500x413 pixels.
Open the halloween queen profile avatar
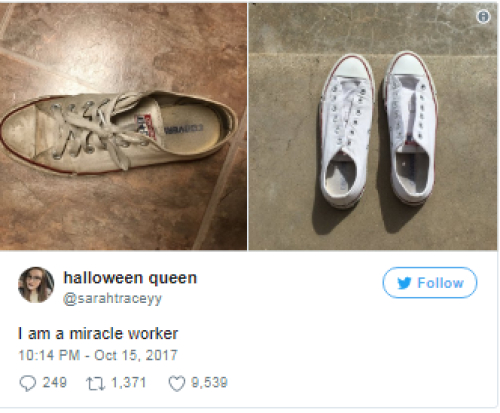tap(36, 285)
